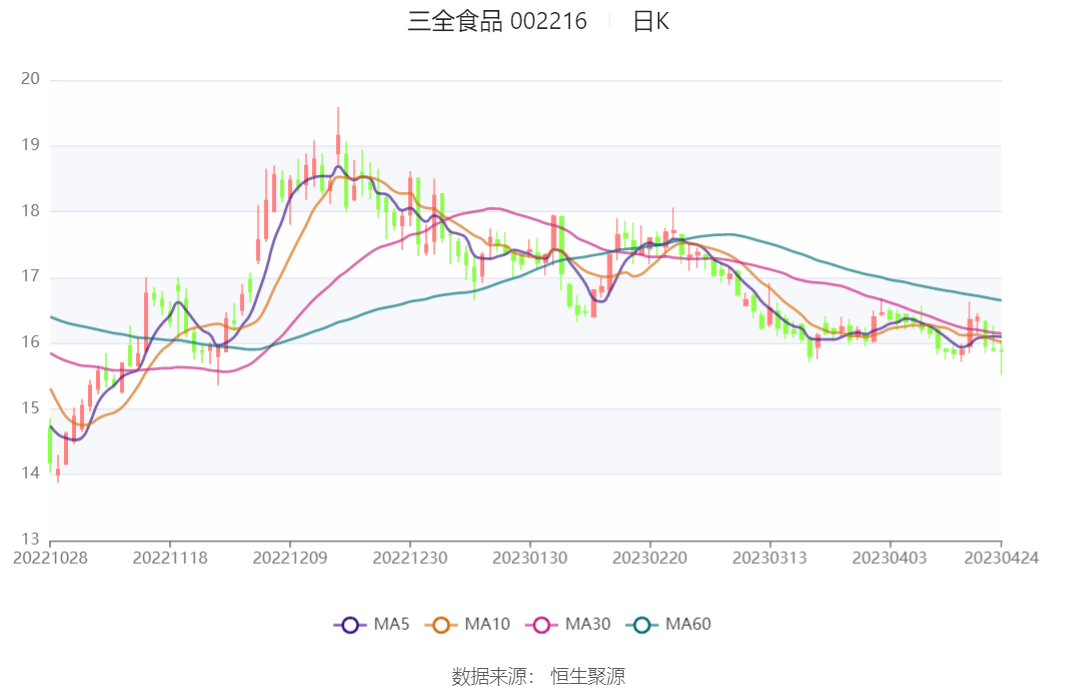Viewport: 1077px width, 689px height.
Task: Toggle the MA60 teal legend marker
Action: 642,625
